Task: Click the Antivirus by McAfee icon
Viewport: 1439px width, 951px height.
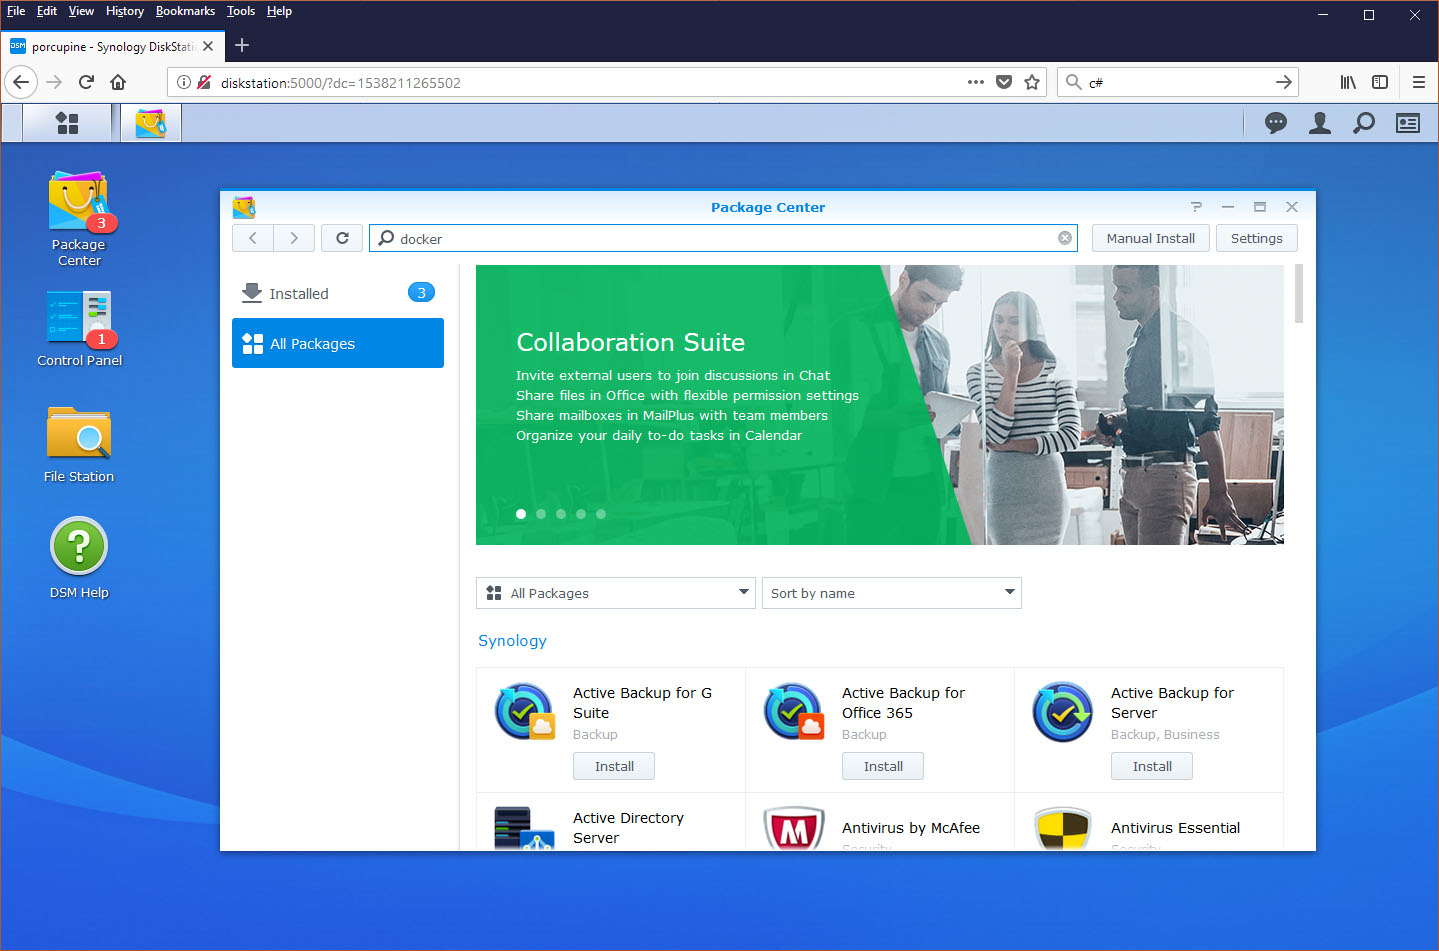Action: [x=794, y=829]
